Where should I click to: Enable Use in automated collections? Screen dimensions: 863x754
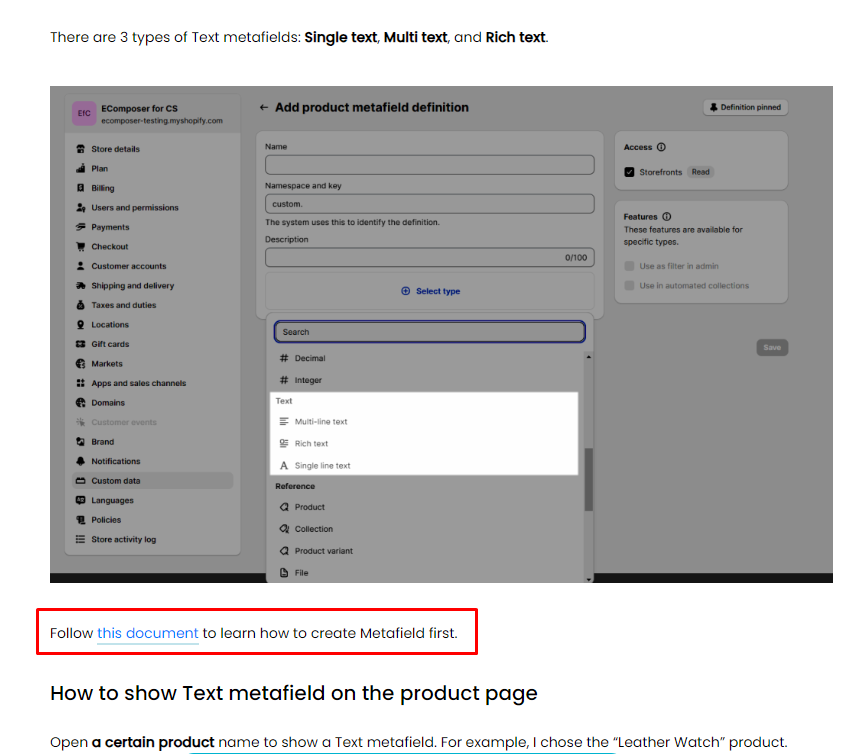click(x=629, y=286)
